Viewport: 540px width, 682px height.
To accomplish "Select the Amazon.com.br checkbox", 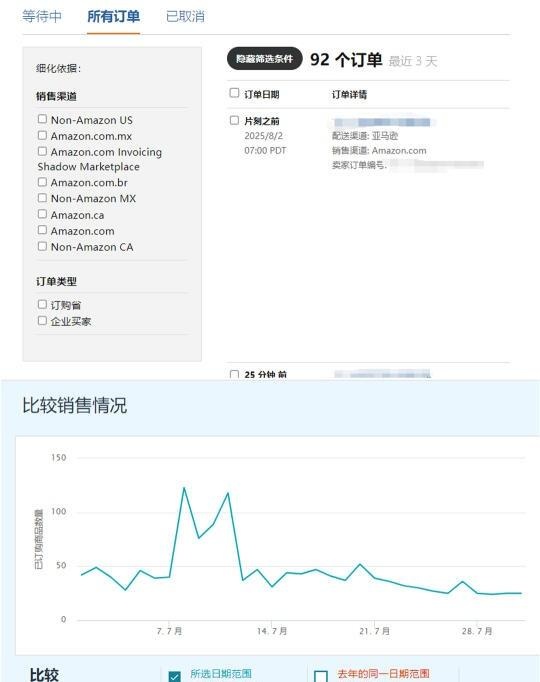I will [42, 182].
